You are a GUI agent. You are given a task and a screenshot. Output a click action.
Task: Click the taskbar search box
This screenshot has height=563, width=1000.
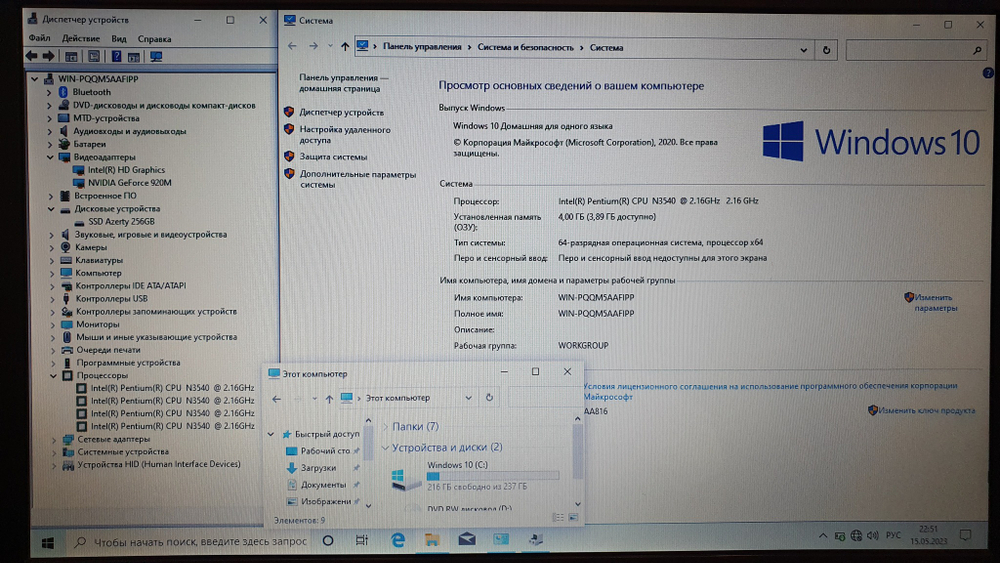(190, 541)
